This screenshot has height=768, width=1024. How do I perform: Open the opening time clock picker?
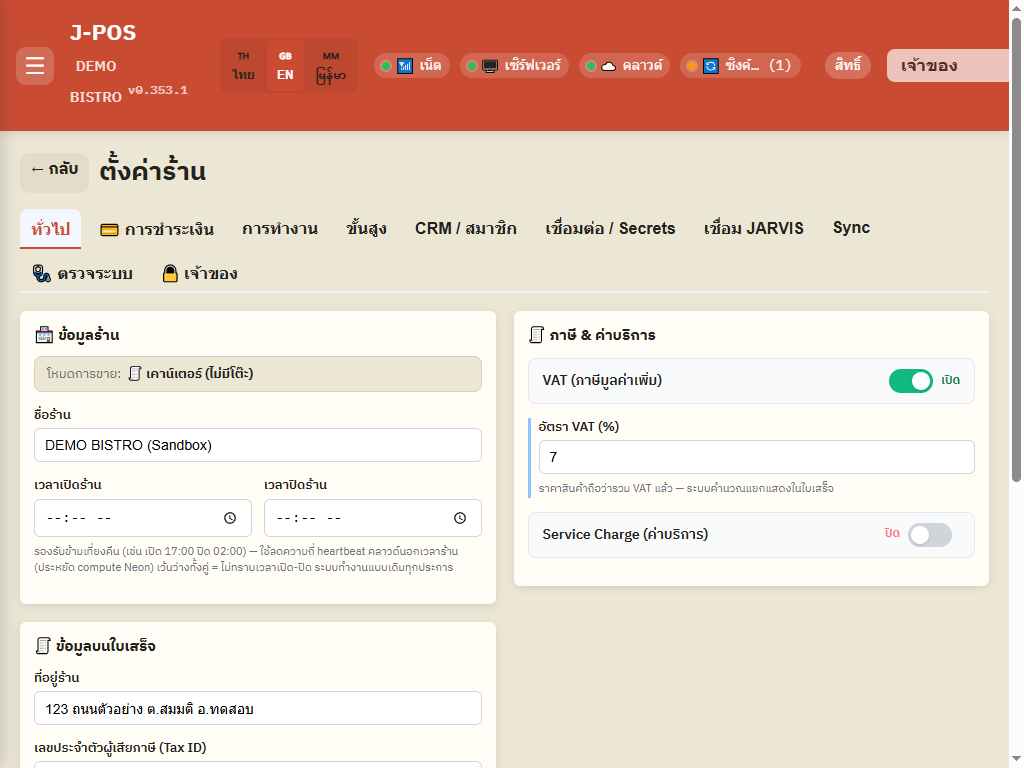point(230,518)
